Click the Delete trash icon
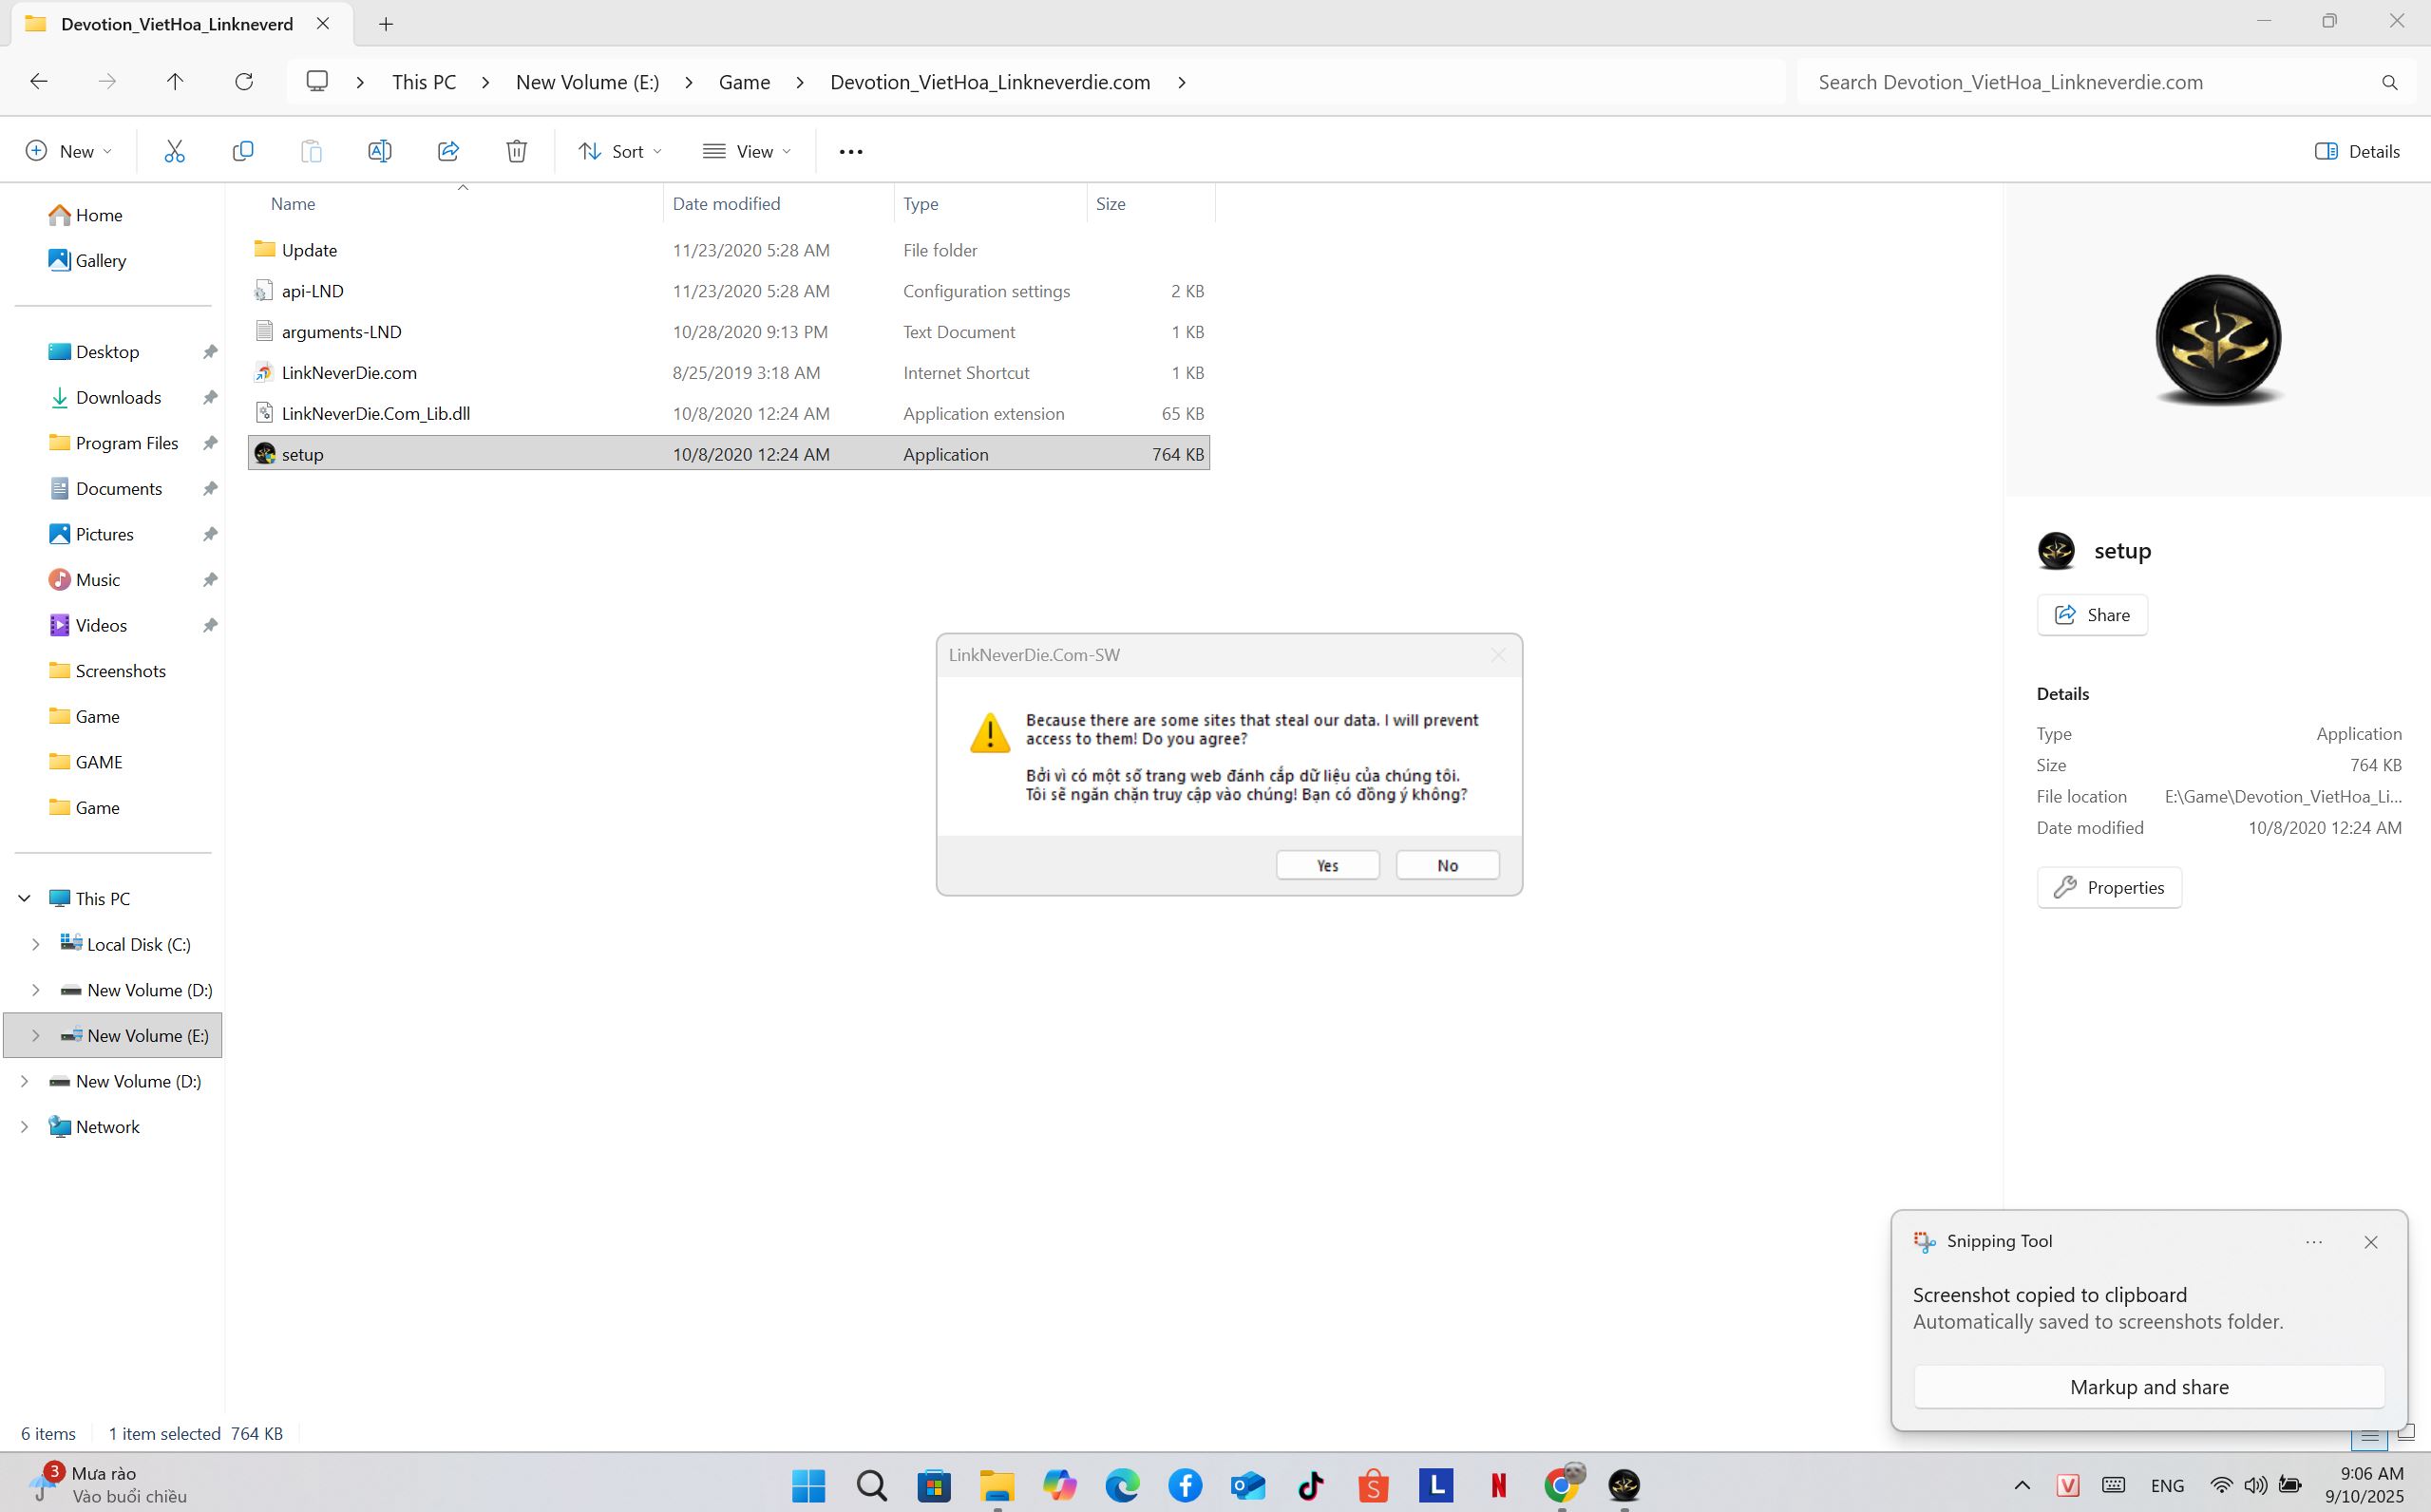This screenshot has height=1512, width=2431. click(516, 151)
